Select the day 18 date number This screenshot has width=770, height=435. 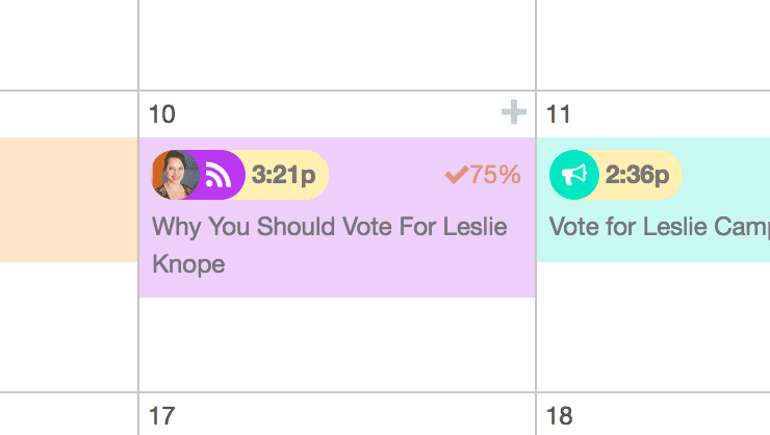tap(559, 416)
